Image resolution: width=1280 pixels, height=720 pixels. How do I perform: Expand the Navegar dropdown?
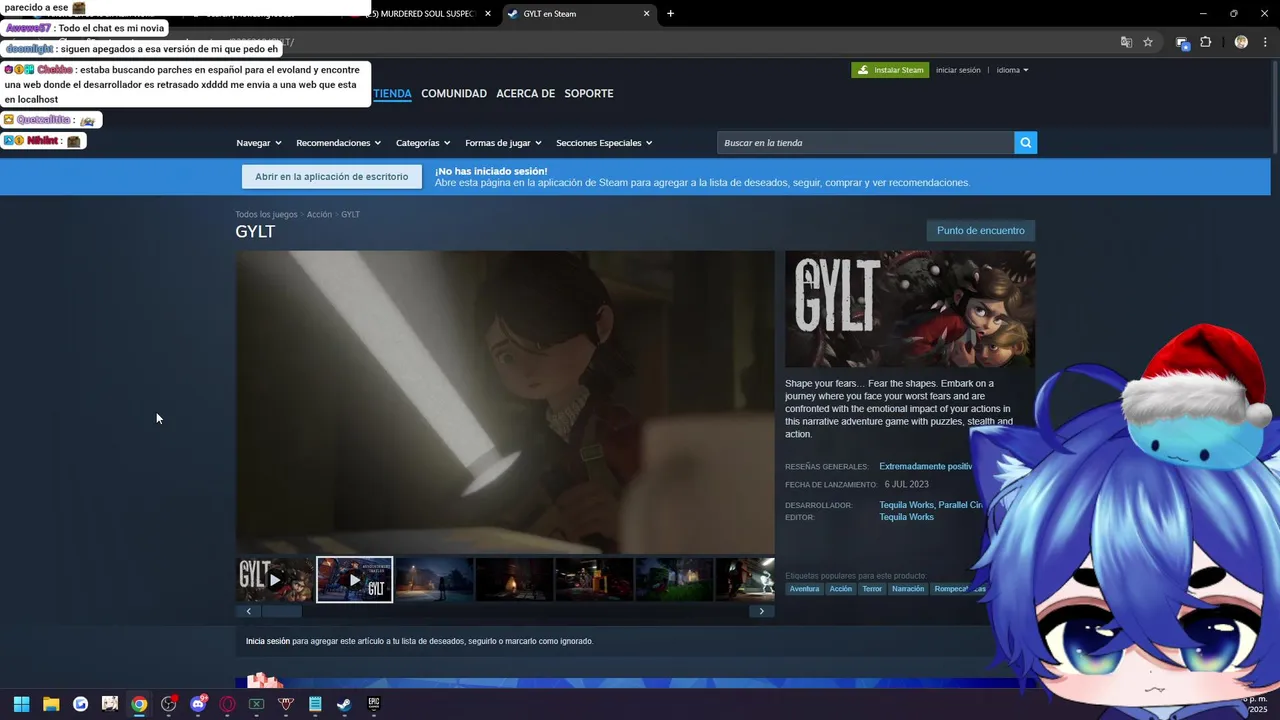click(259, 143)
